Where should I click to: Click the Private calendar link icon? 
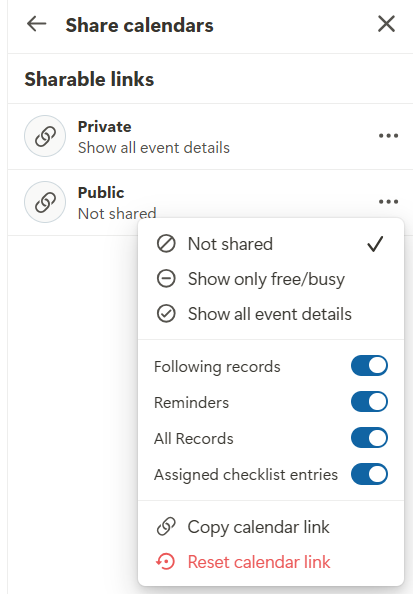pos(45,136)
